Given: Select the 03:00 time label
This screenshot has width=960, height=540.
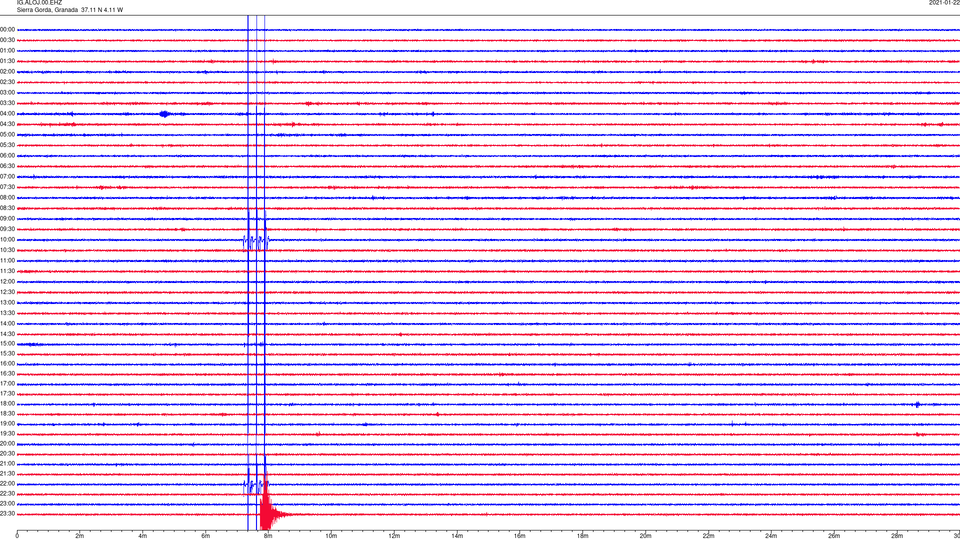Looking at the screenshot, I should click(x=7, y=92).
